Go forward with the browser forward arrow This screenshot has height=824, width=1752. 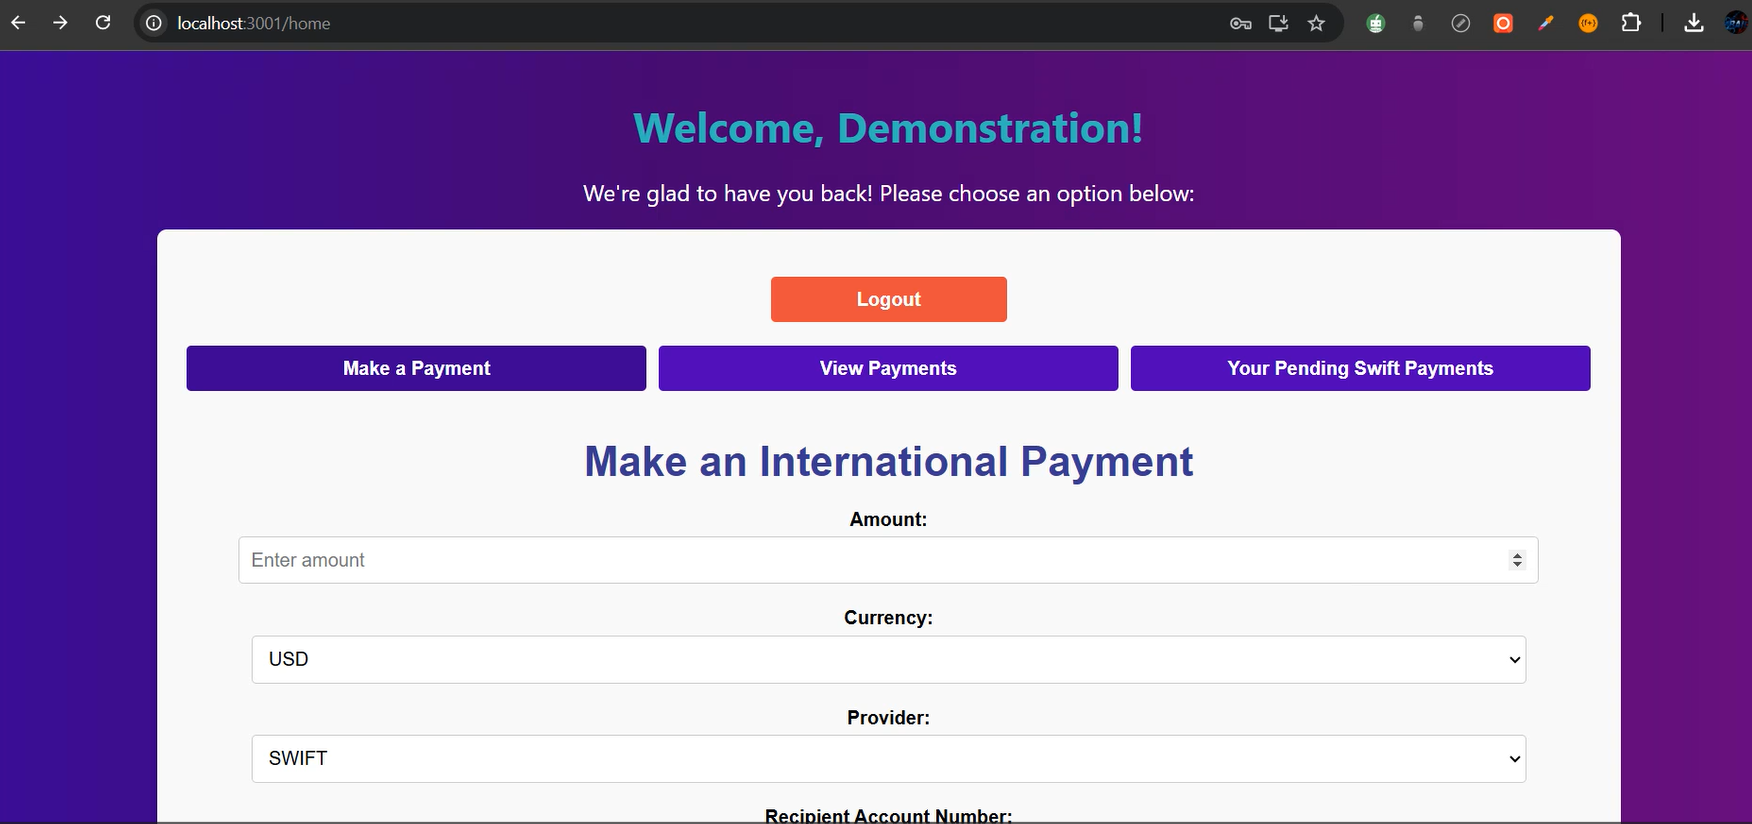pos(60,22)
